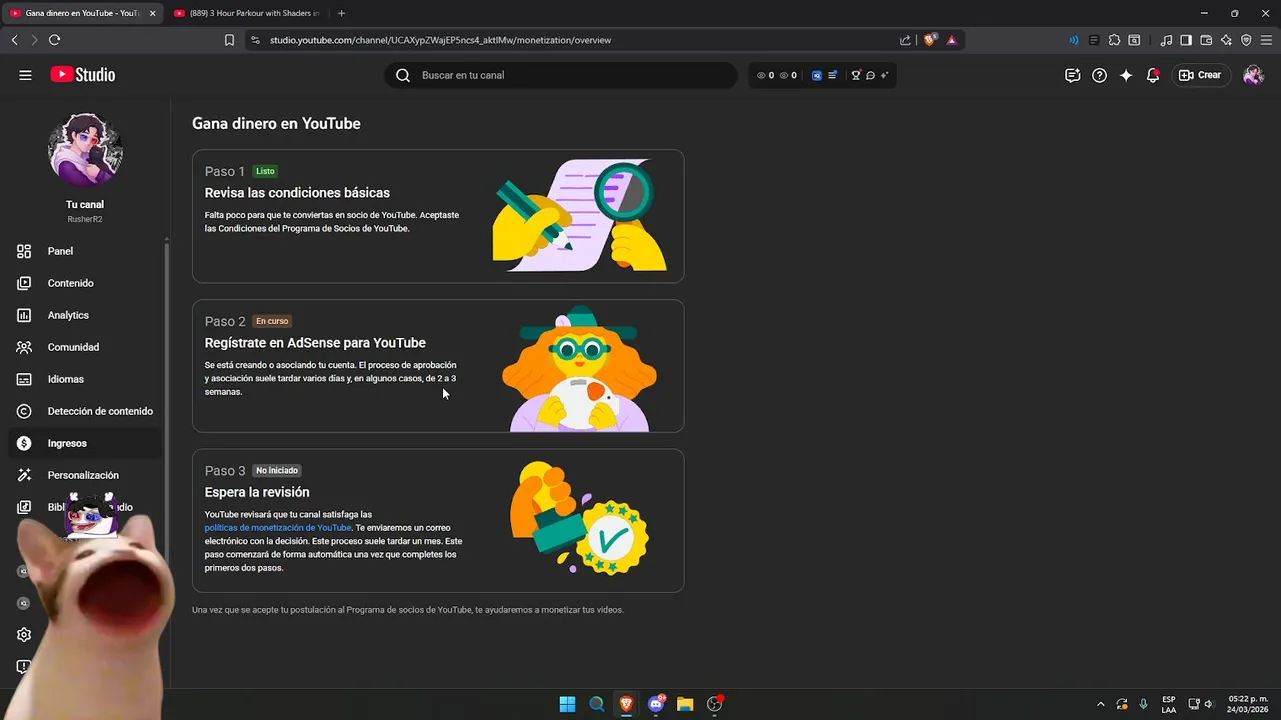Click the Crear button
This screenshot has width=1281, height=720.
(x=1200, y=75)
